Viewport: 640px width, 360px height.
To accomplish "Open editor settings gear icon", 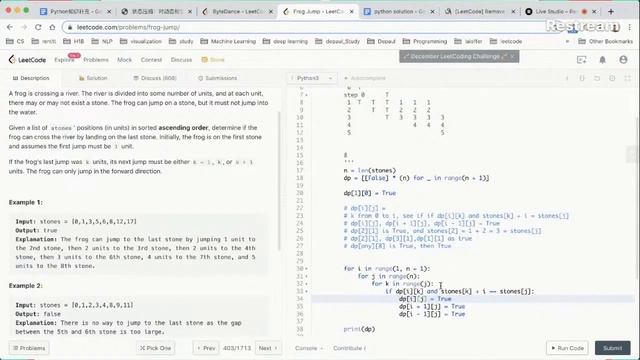I will tap(612, 78).
